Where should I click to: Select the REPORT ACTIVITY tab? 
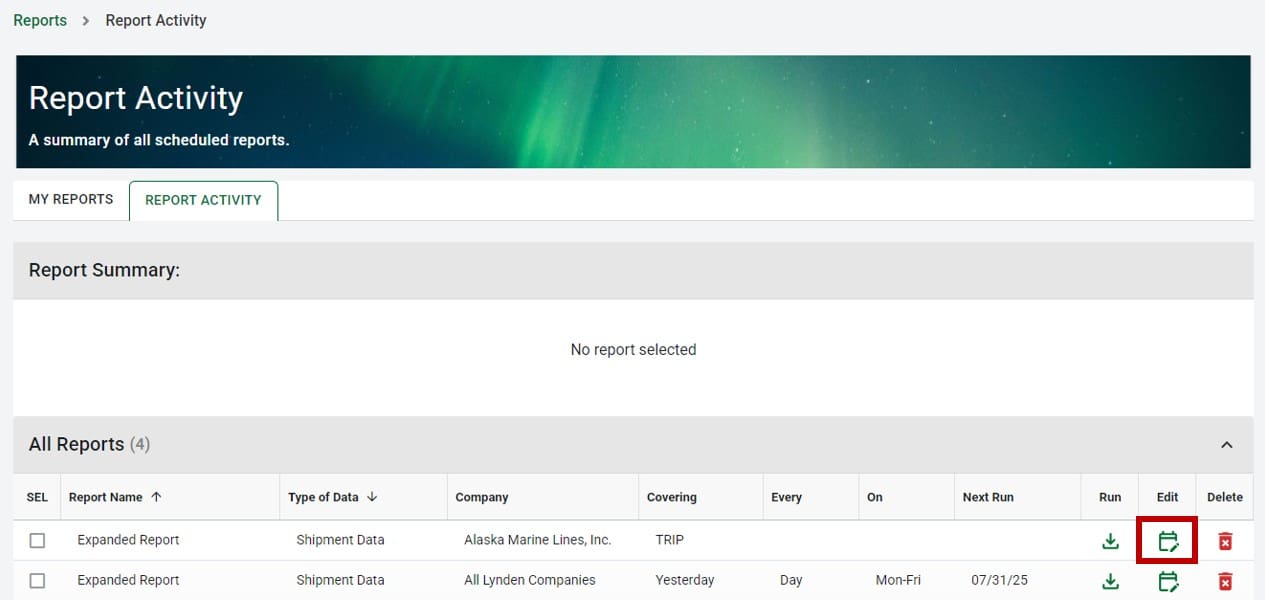click(203, 199)
